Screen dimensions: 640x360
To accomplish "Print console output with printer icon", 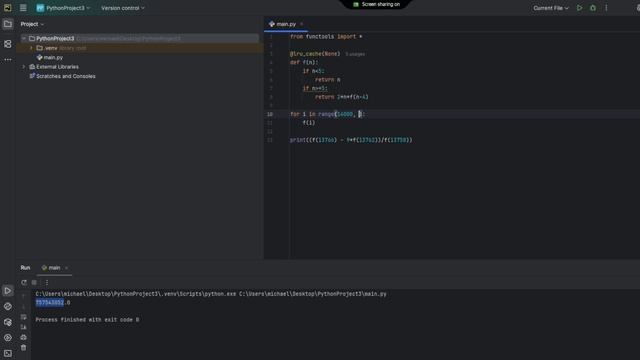I will tap(24, 337).
